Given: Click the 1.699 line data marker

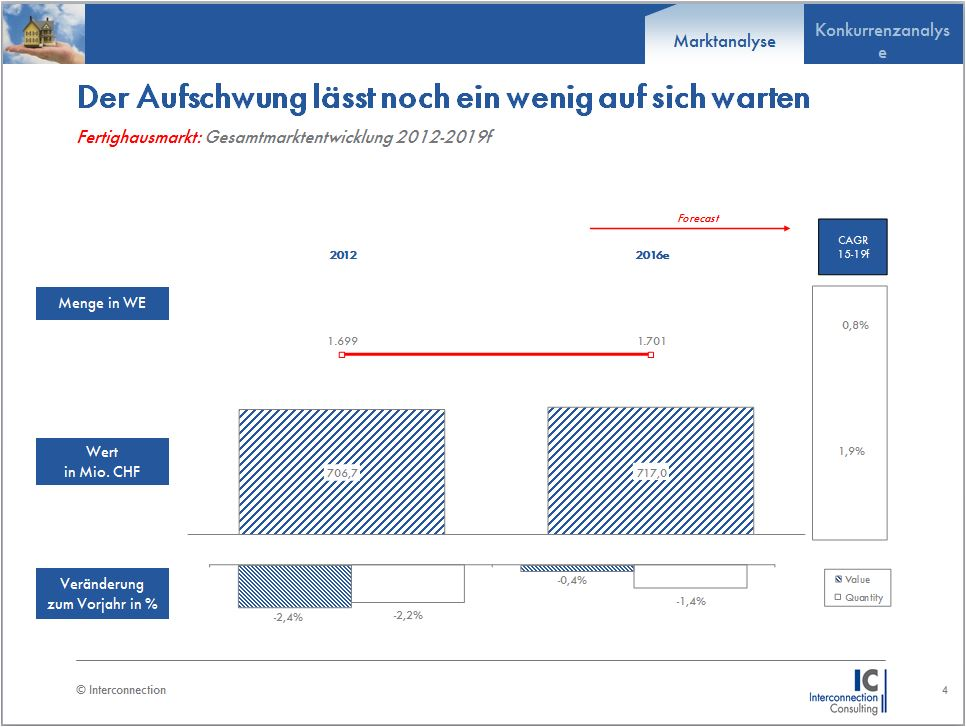Looking at the screenshot, I should coord(342,354).
